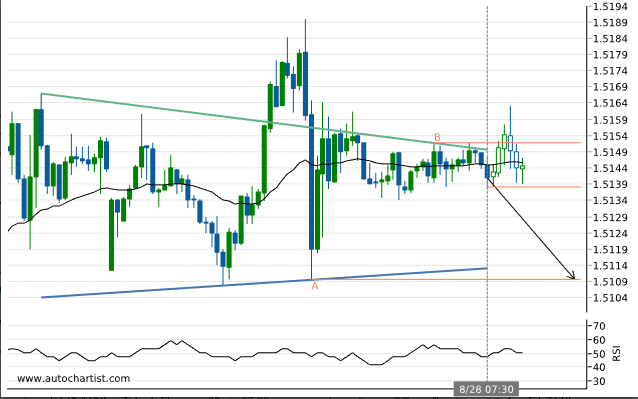Click the 8/28 07:30 time label
This screenshot has height=399, width=638.
coord(486,389)
